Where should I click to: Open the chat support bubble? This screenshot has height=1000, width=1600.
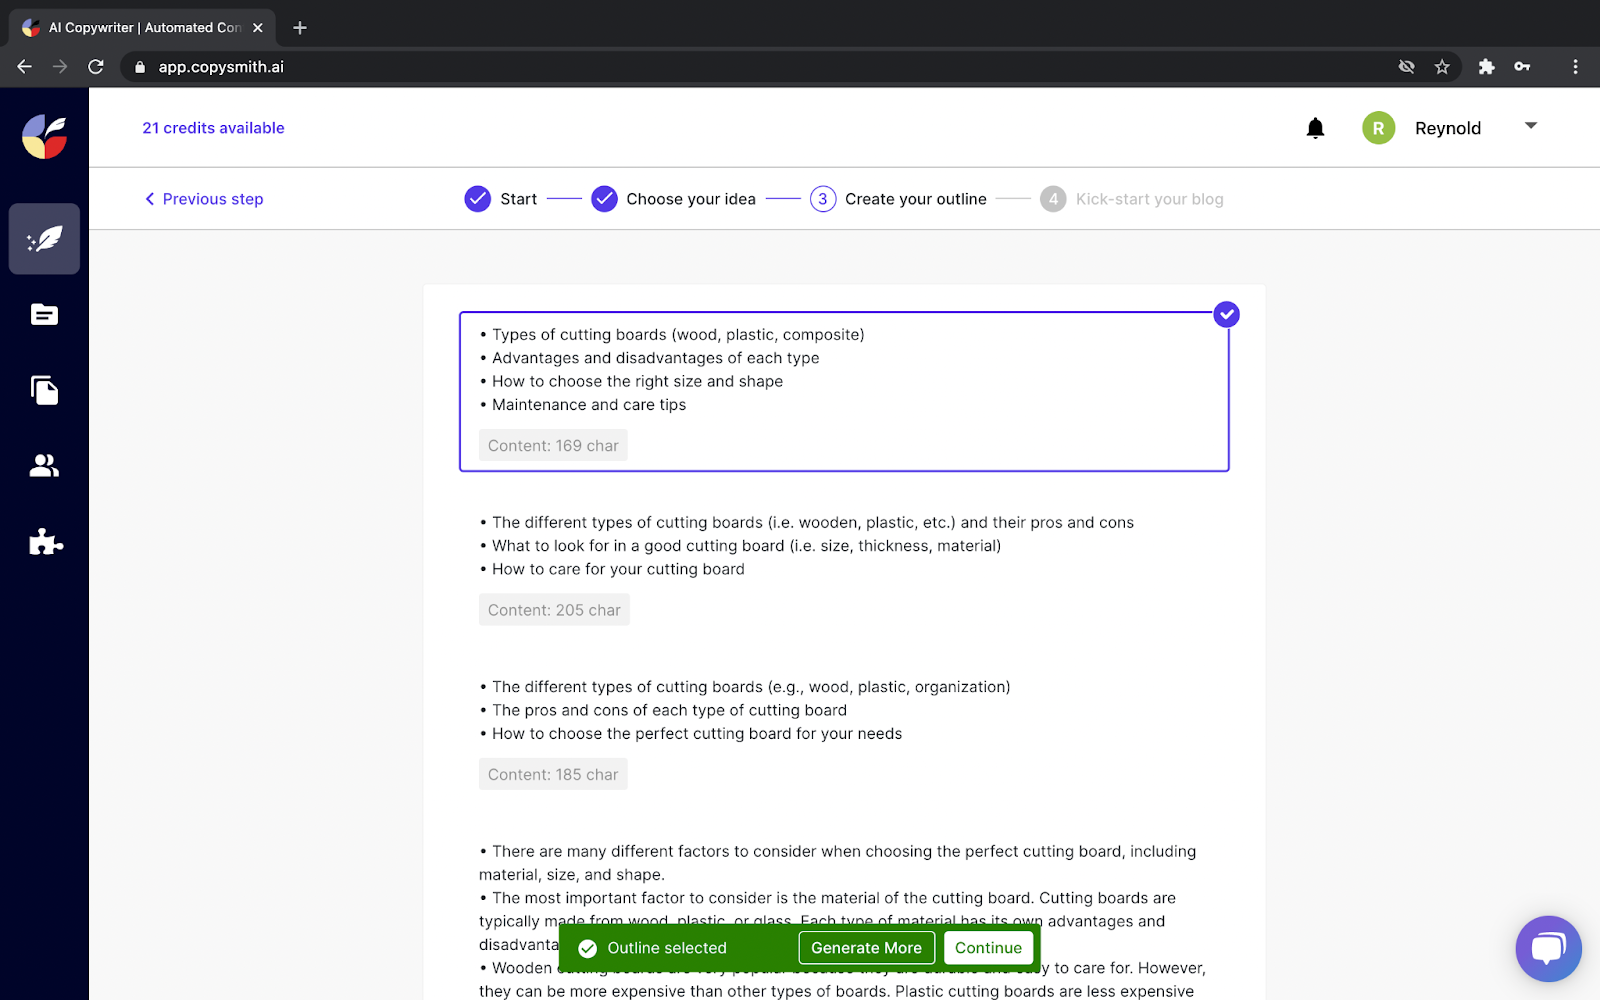point(1548,948)
